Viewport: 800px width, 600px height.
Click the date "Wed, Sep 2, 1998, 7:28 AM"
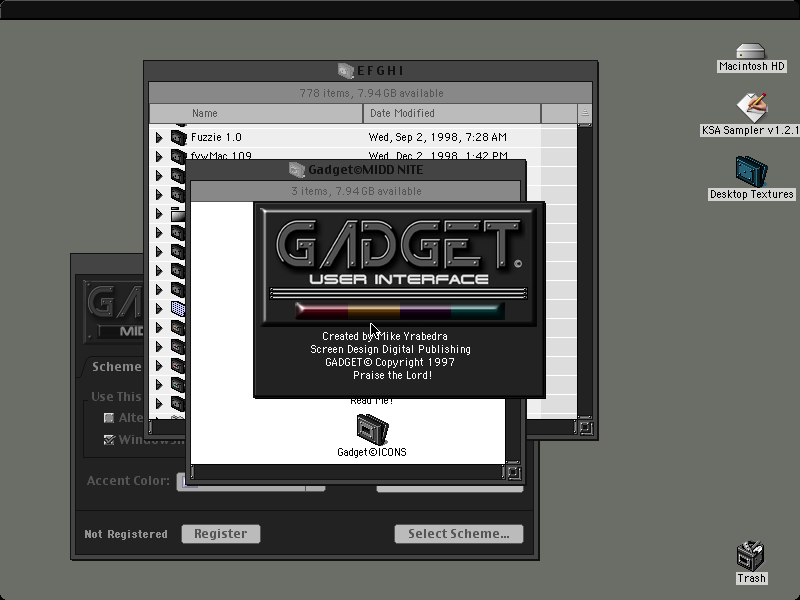click(438, 137)
